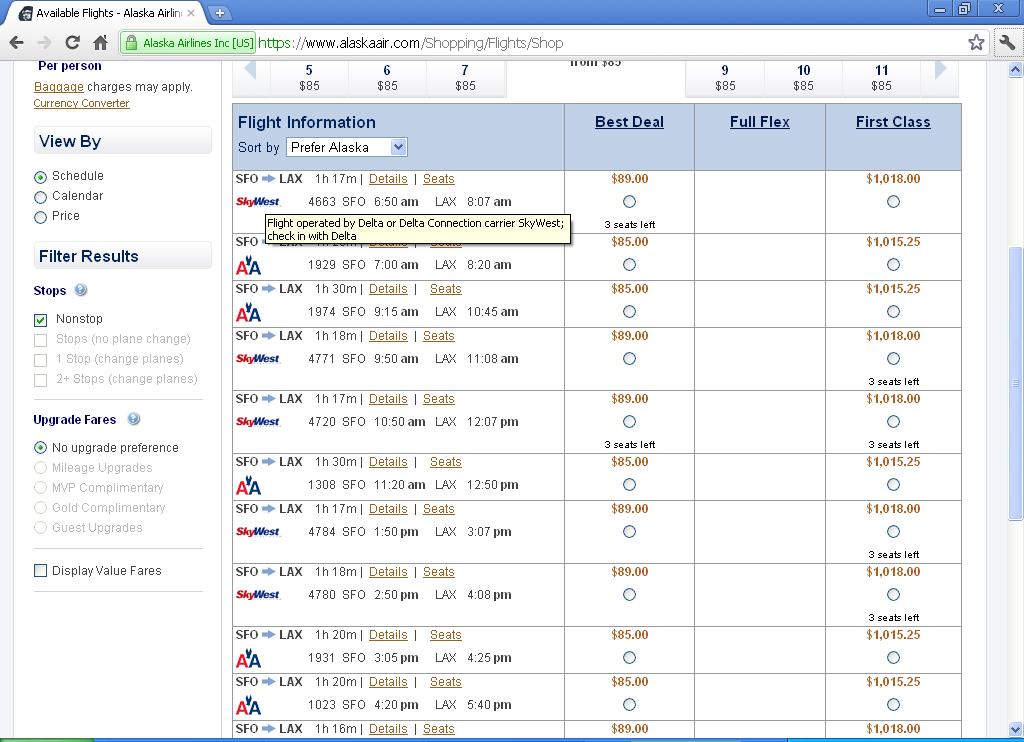The height and width of the screenshot is (742, 1024).
Task: Open Details for flight 4771
Action: click(388, 336)
